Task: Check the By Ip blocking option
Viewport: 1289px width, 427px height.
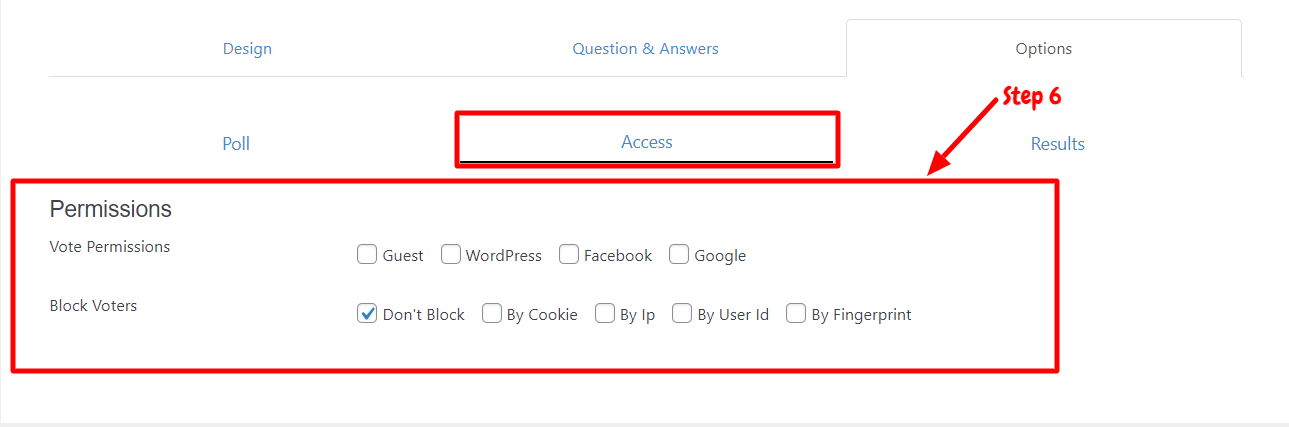Action: click(604, 313)
